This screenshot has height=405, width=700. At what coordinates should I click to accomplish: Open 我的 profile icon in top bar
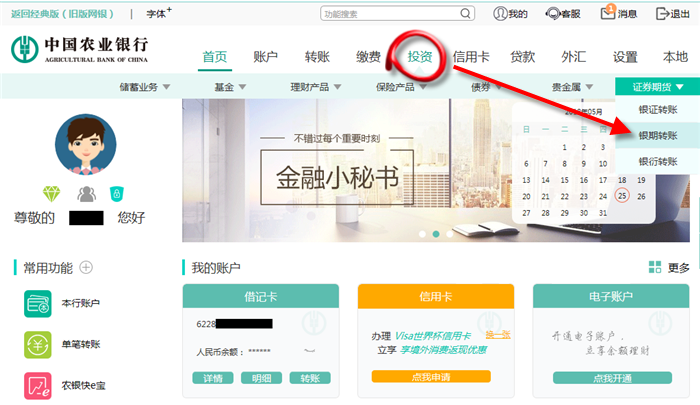pyautogui.click(x=500, y=14)
